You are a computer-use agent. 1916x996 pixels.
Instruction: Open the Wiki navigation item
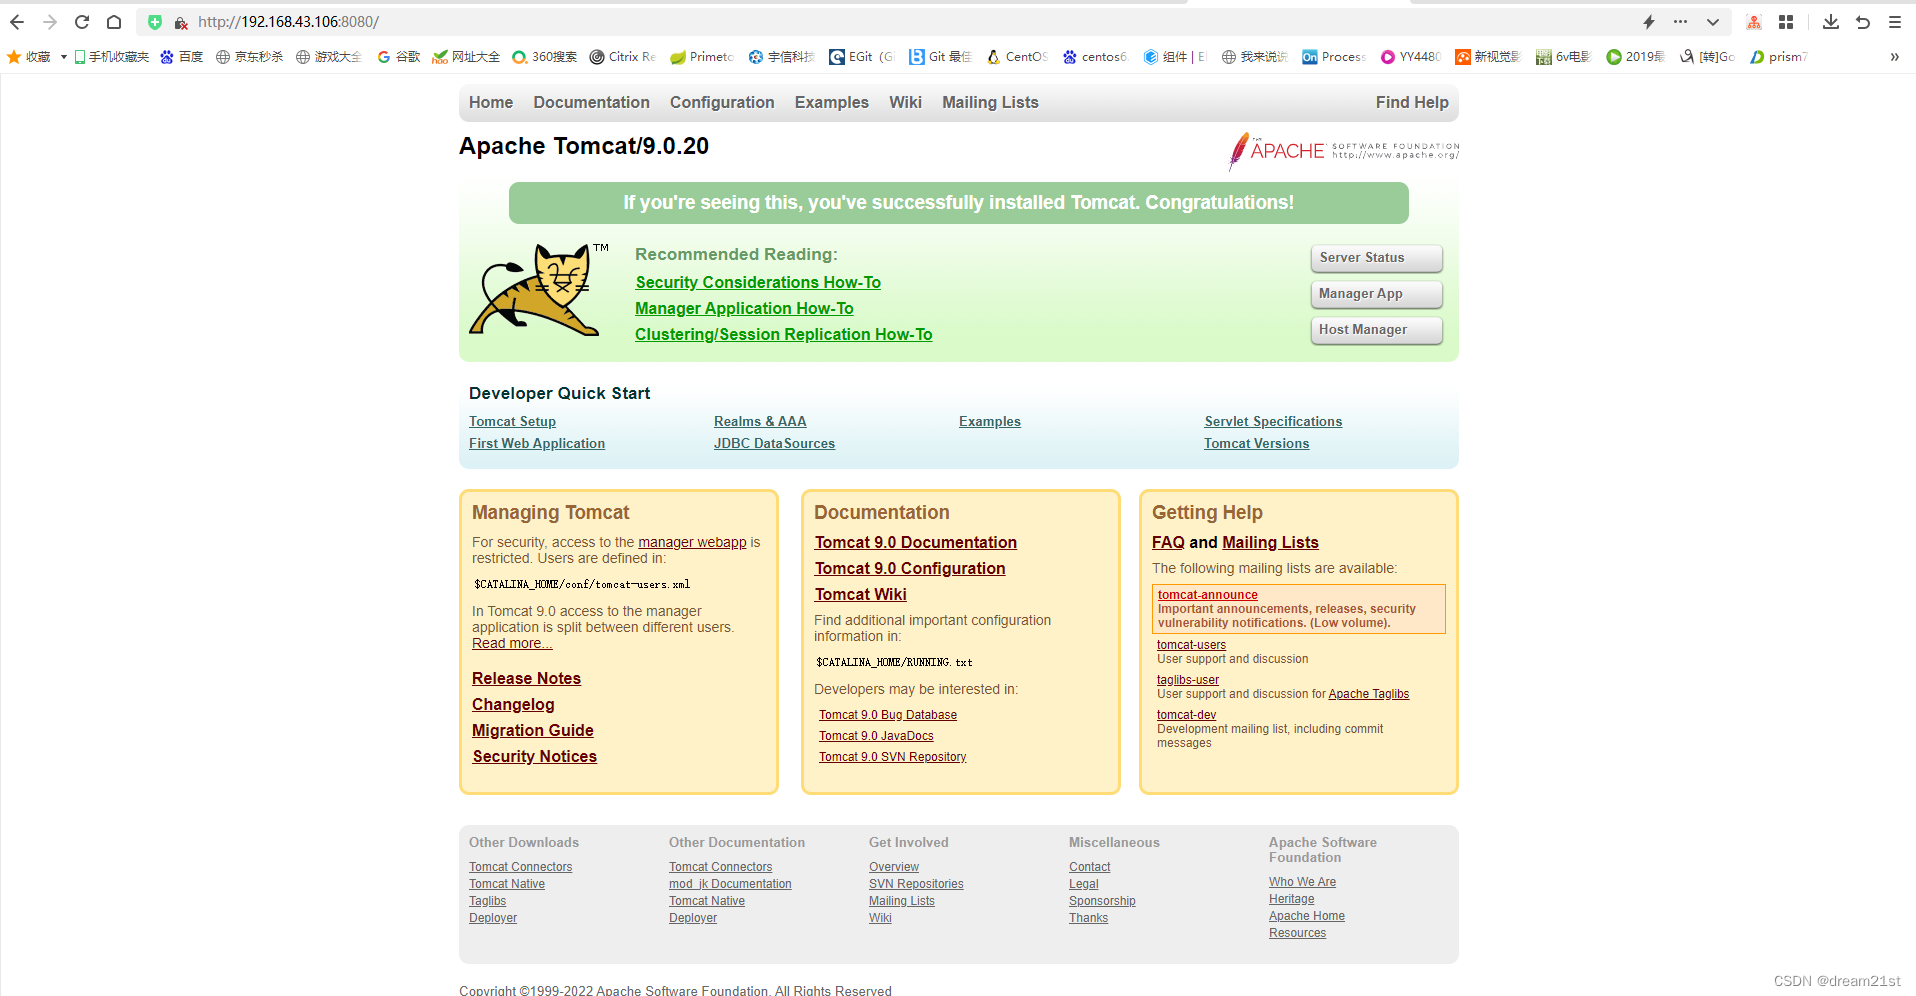point(905,102)
